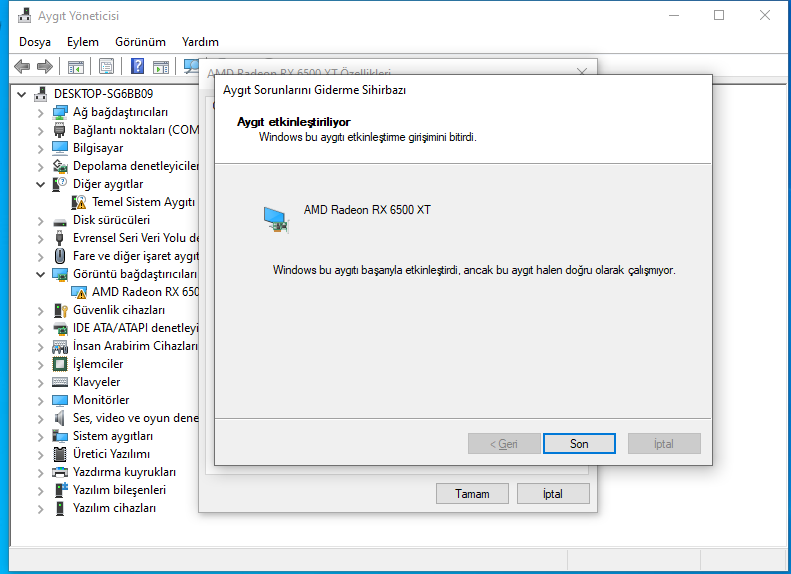Screen dimensions: 791x574
Task: Click the wizard title Aygıt Sorunlarını Giderme Sihirbazı
Action: pos(314,90)
